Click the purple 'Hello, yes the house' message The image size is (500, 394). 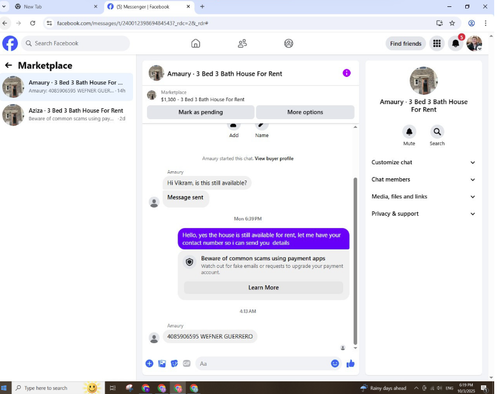point(263,239)
